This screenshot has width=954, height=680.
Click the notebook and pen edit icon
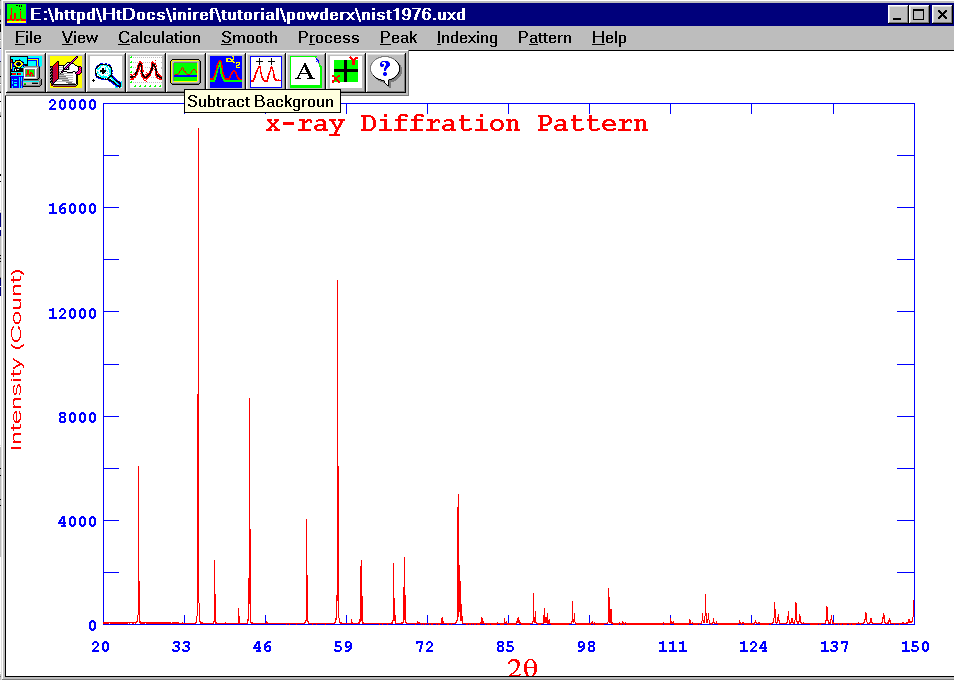[x=65, y=71]
